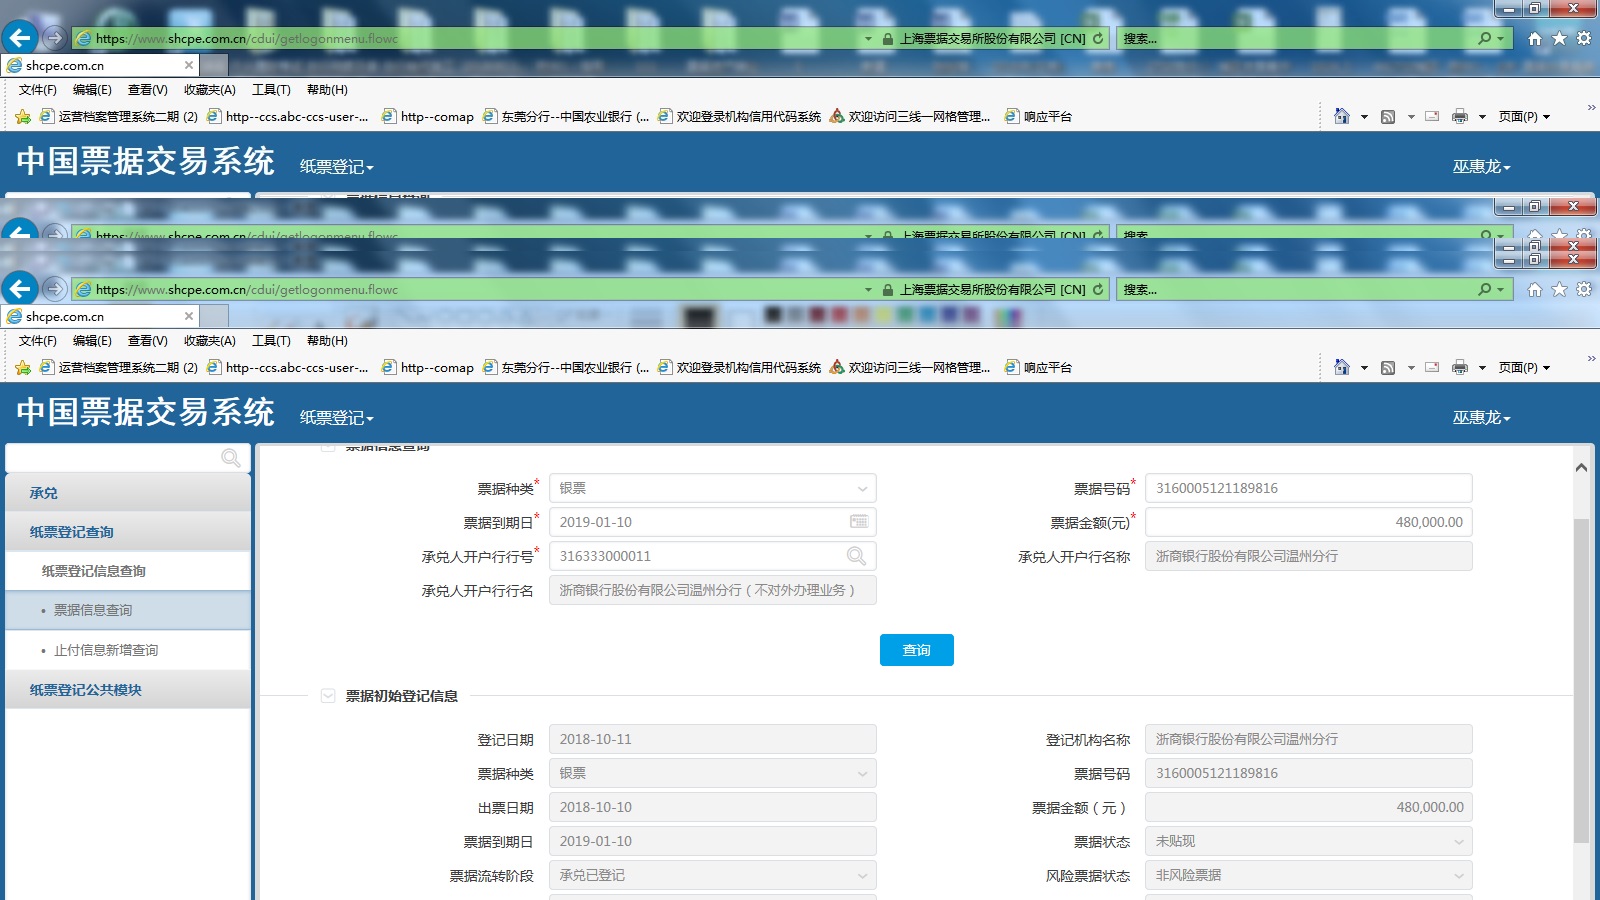The height and width of the screenshot is (900, 1600).
Task: Open the 止付信息新增查询 sidebar item
Action: [106, 650]
